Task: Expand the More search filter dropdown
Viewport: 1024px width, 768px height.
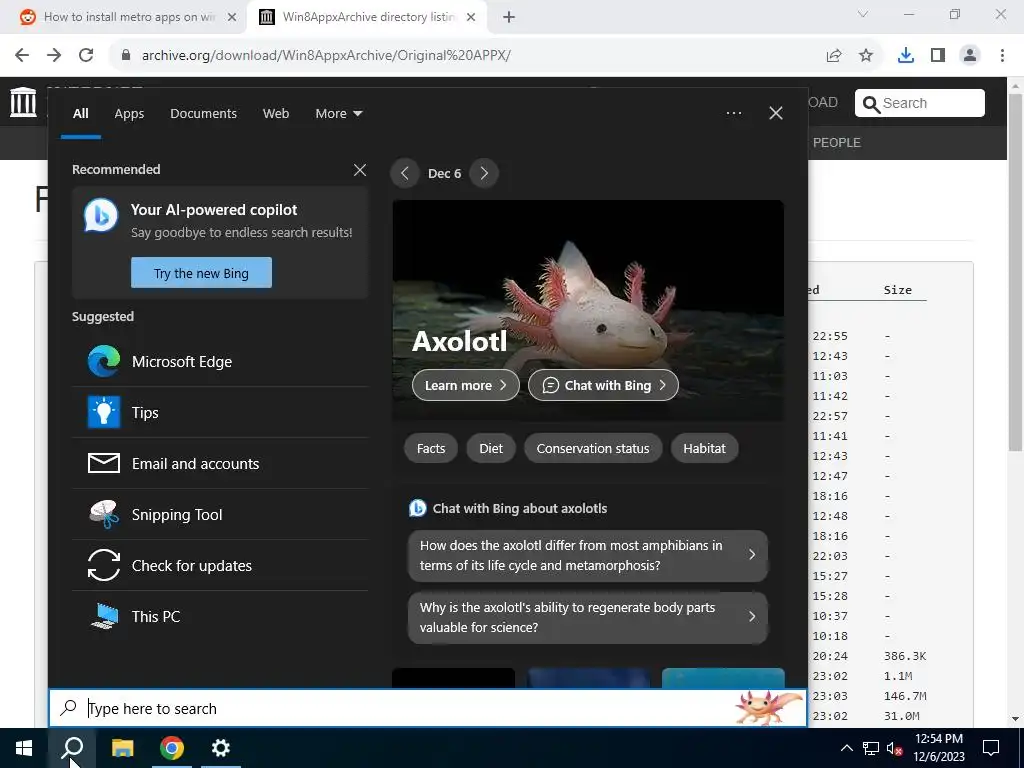Action: tap(338, 114)
